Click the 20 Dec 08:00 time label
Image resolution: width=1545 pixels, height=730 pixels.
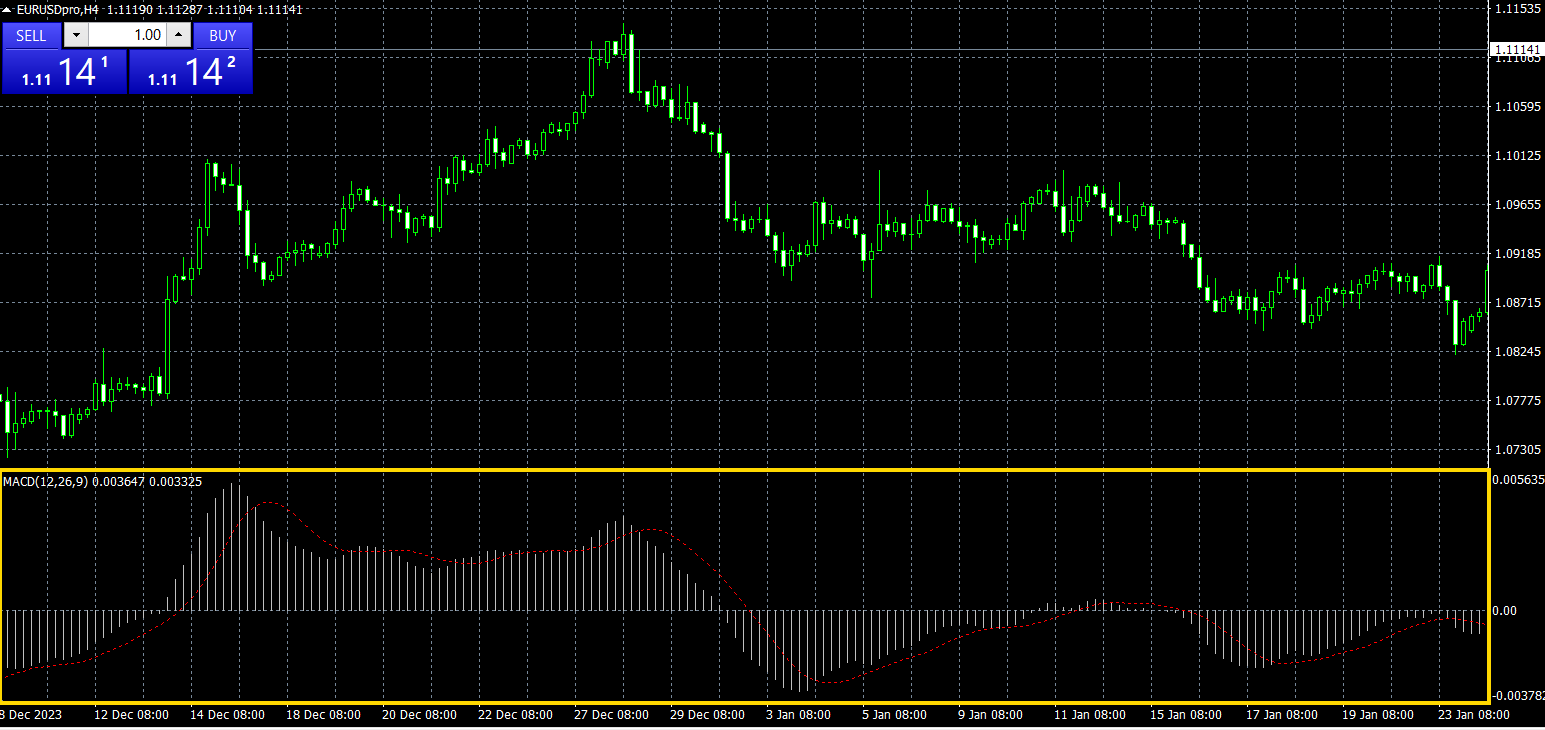click(419, 715)
